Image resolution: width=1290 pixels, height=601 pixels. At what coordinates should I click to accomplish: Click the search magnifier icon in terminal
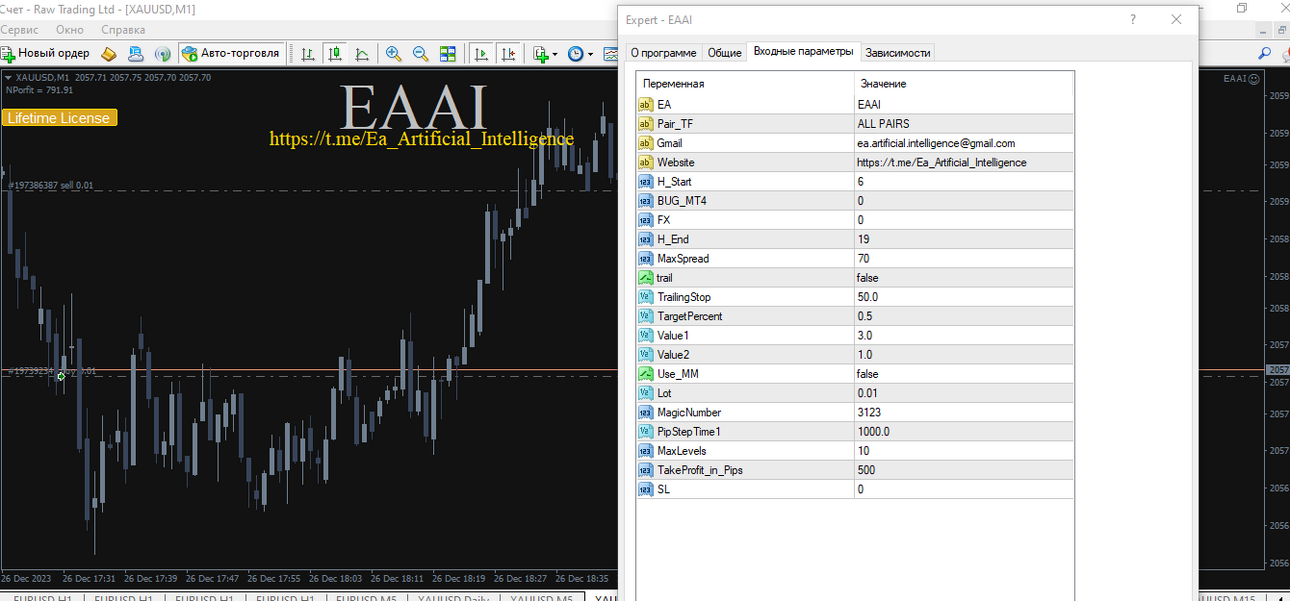click(x=1264, y=53)
